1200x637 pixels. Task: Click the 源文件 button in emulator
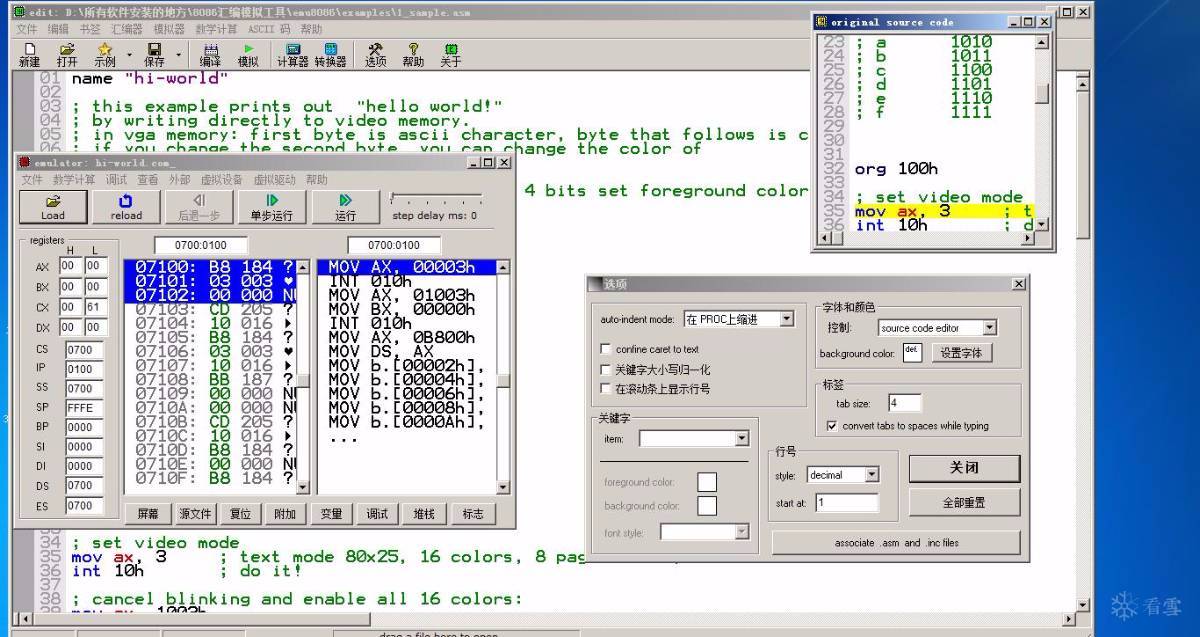tap(195, 514)
